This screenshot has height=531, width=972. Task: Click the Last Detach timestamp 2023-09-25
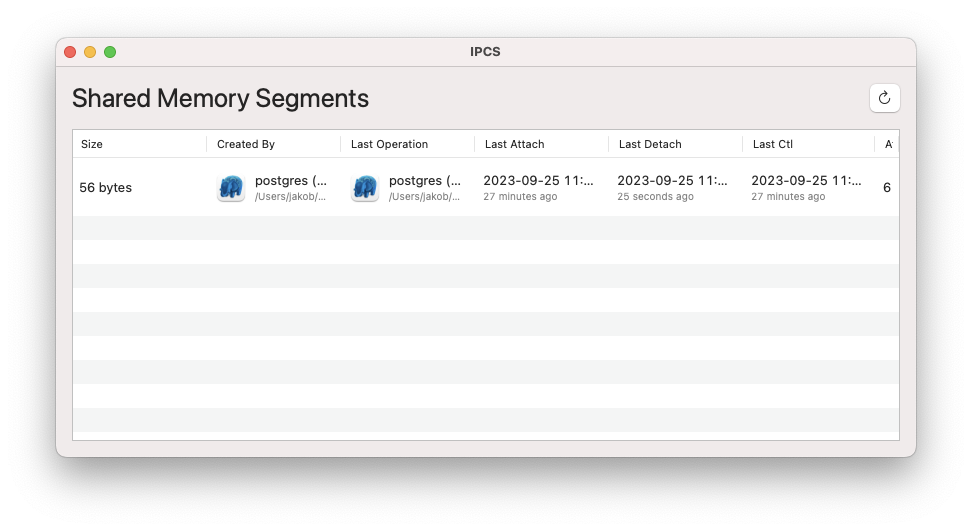coord(672,180)
